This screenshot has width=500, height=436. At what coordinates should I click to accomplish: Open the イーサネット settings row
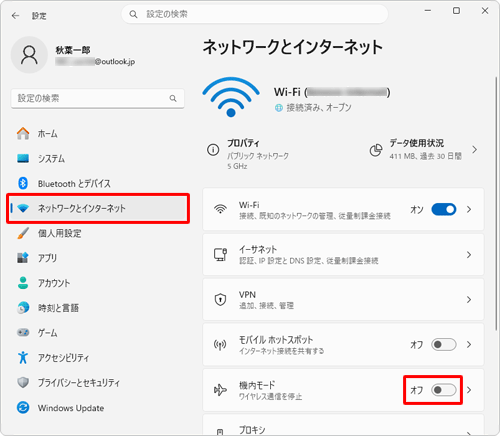(x=343, y=255)
